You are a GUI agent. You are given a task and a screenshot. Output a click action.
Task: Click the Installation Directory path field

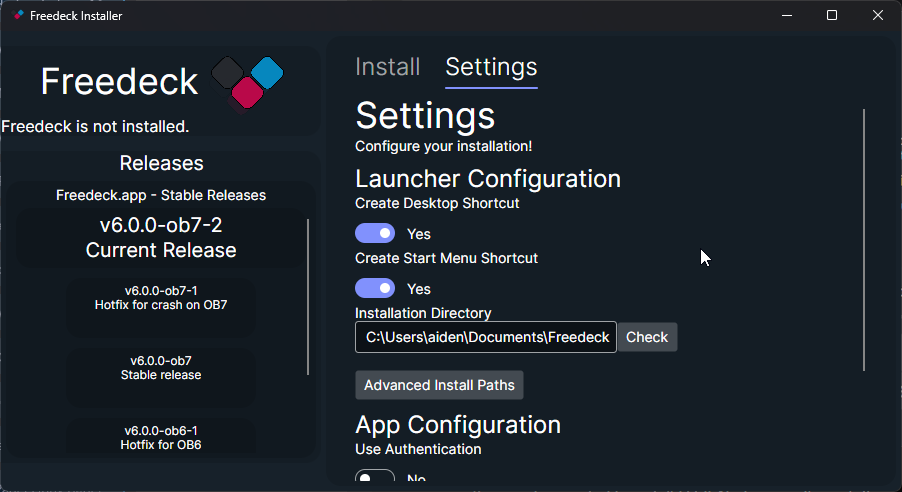coord(486,337)
